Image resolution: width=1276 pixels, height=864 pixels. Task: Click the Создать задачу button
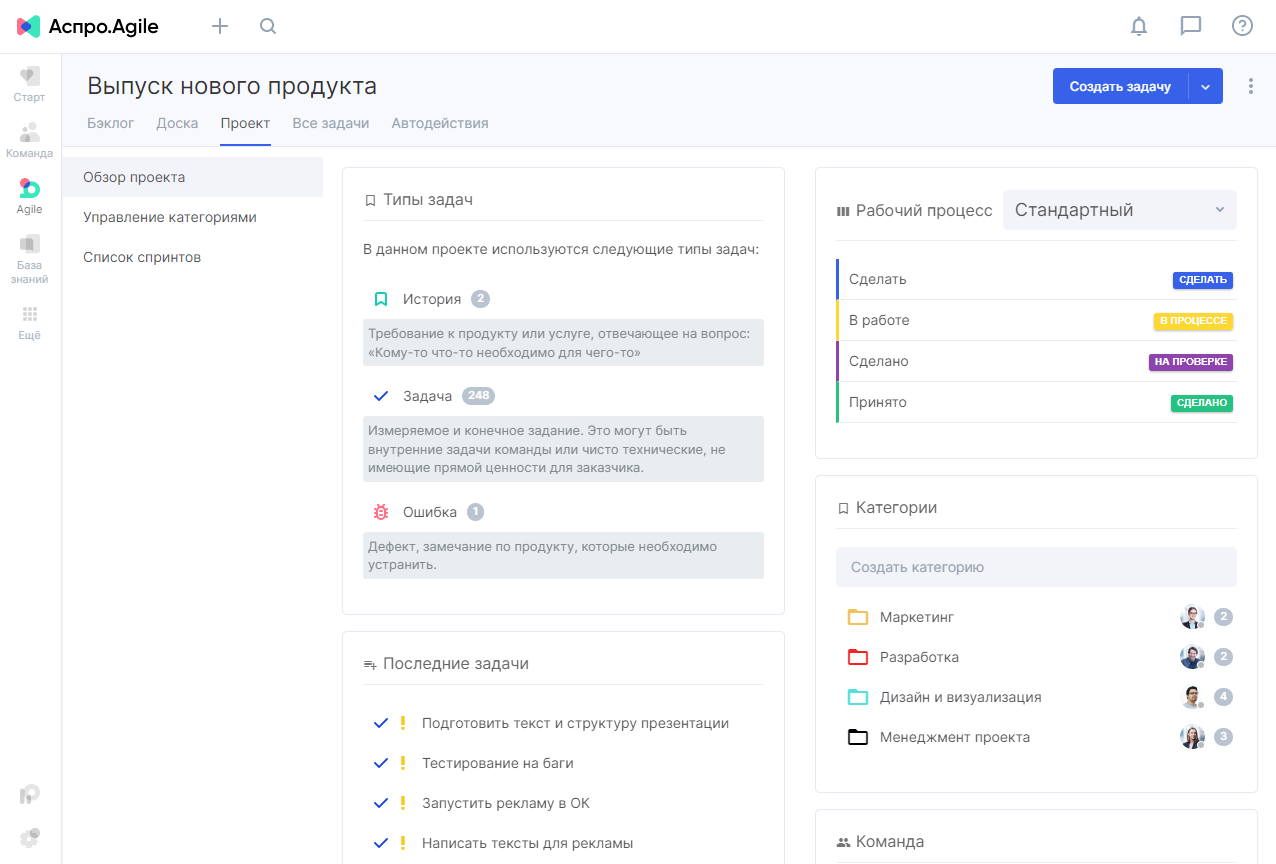1120,87
